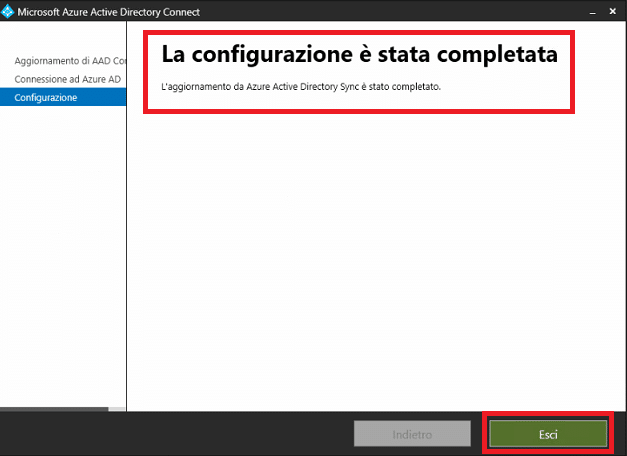Minimize the Azure AD Connect window
Viewport: 627px width, 456px height.
coord(593,12)
